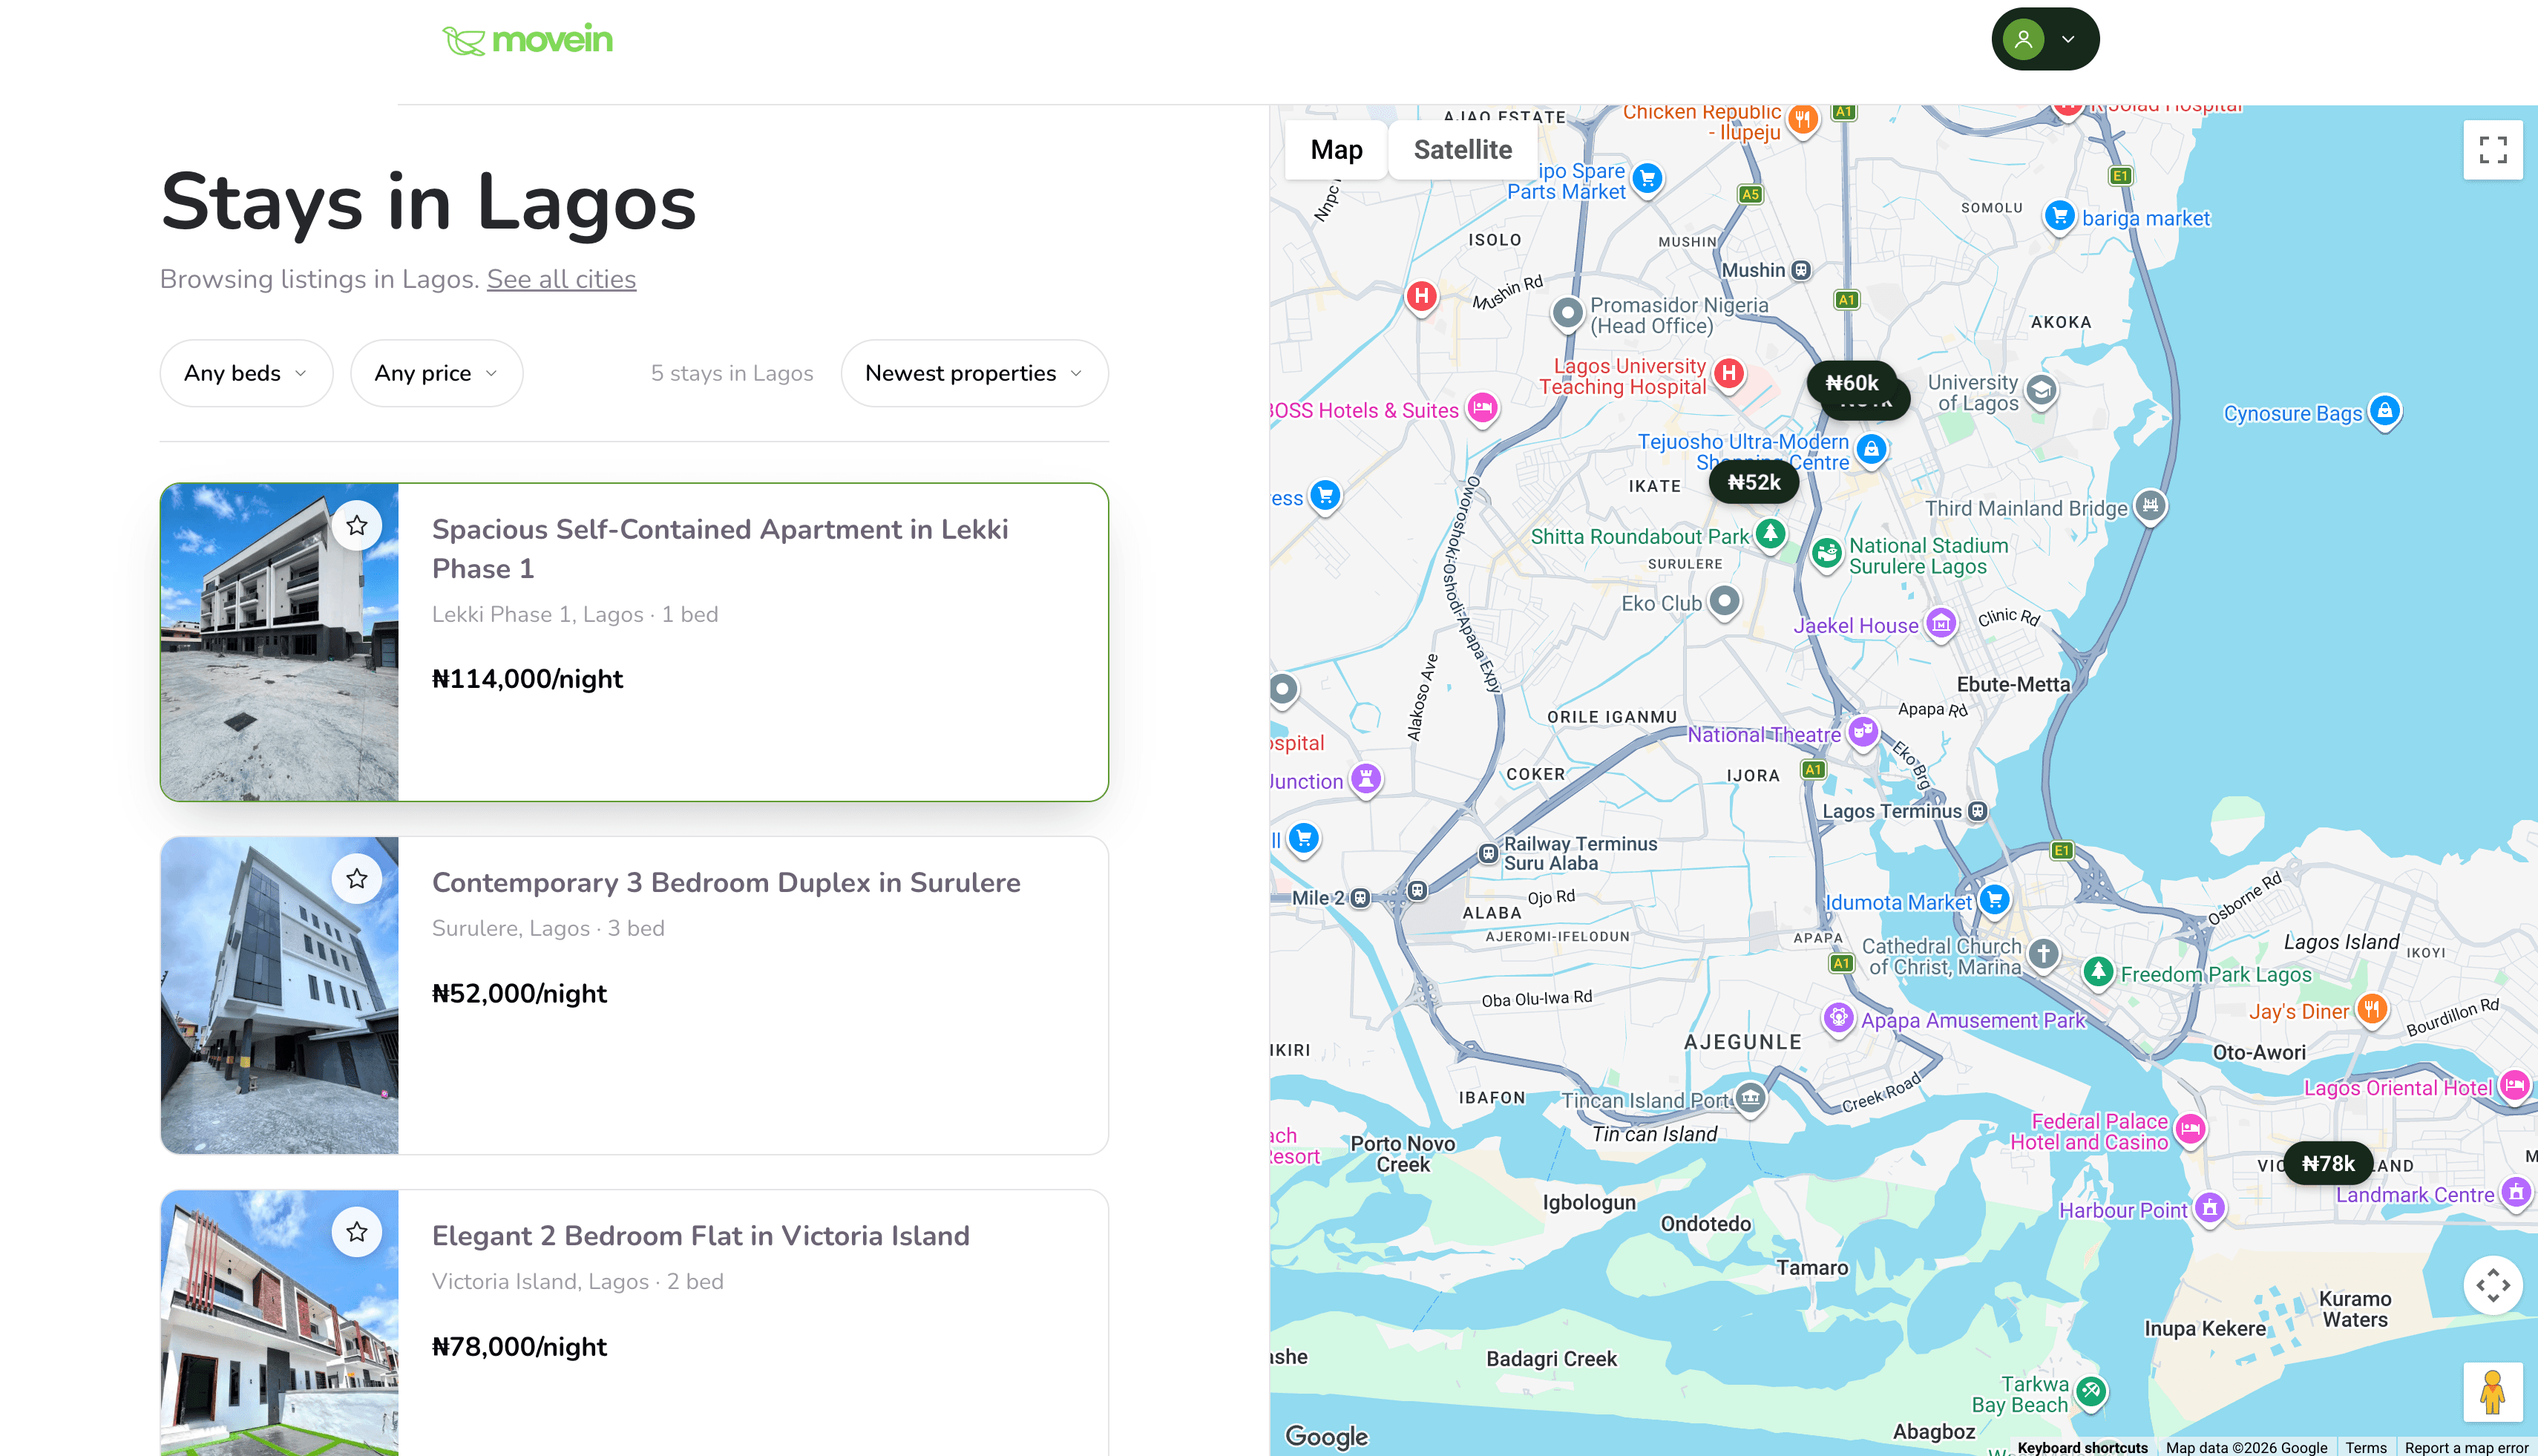Select the Apapa Amusement Park pin
2538x1456 pixels.
click(1838, 1018)
